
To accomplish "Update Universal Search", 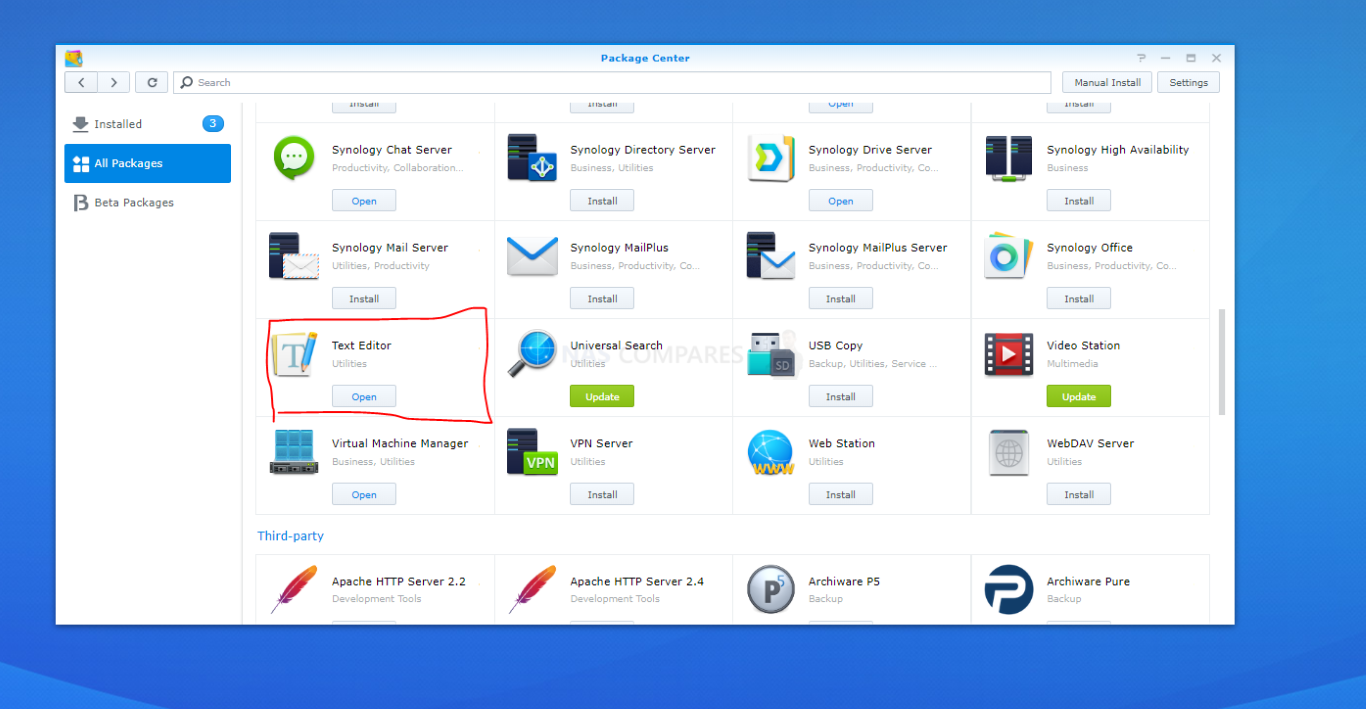I will pyautogui.click(x=602, y=397).
